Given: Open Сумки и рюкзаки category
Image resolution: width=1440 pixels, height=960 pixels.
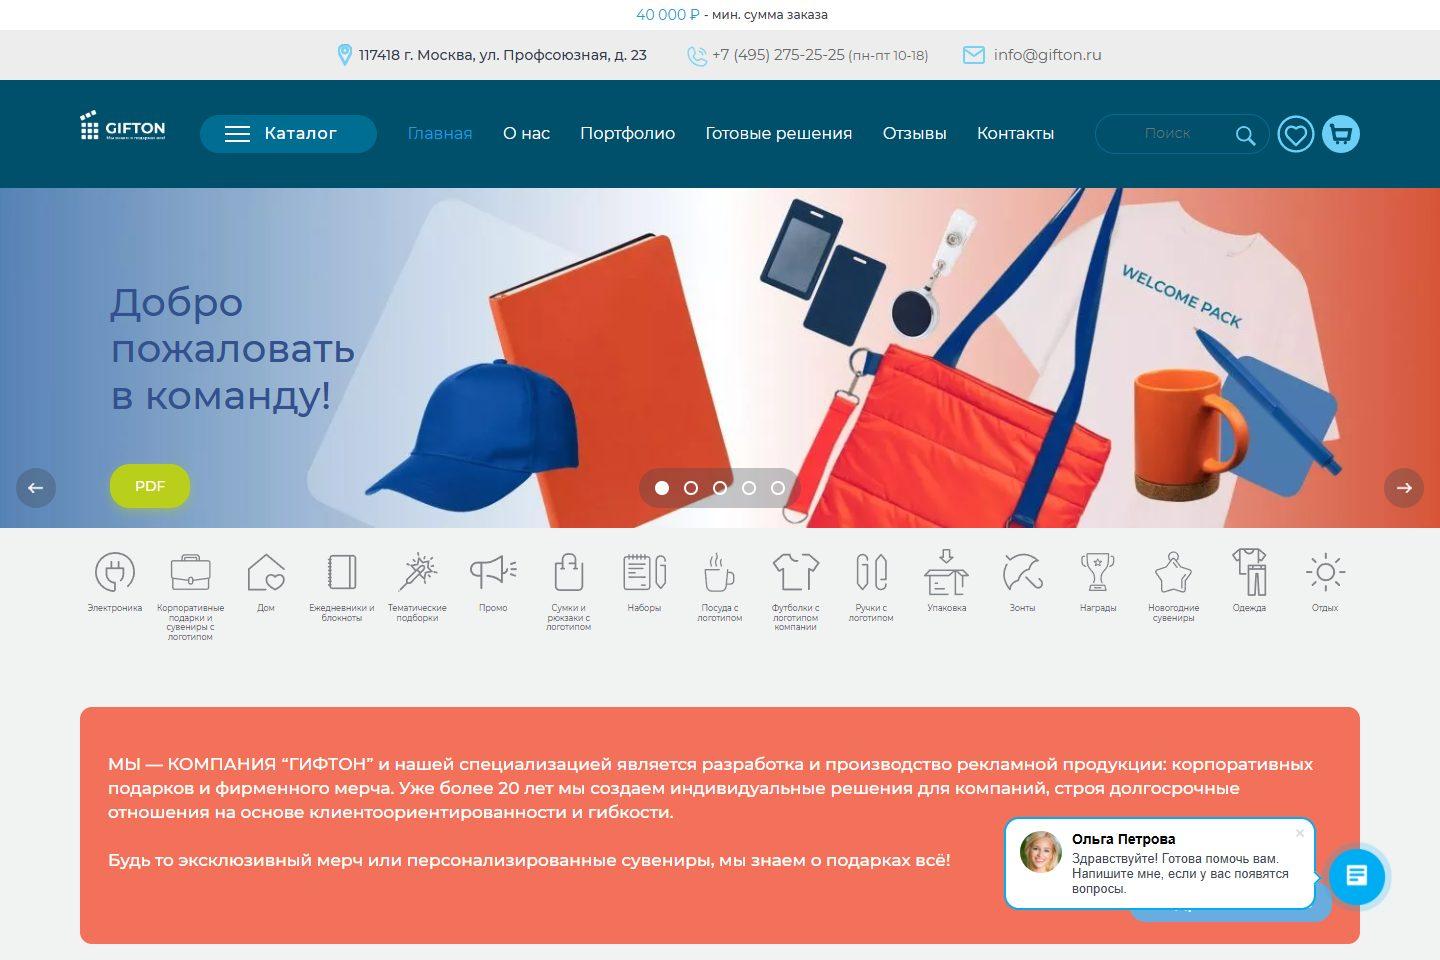Looking at the screenshot, I should coord(569,573).
